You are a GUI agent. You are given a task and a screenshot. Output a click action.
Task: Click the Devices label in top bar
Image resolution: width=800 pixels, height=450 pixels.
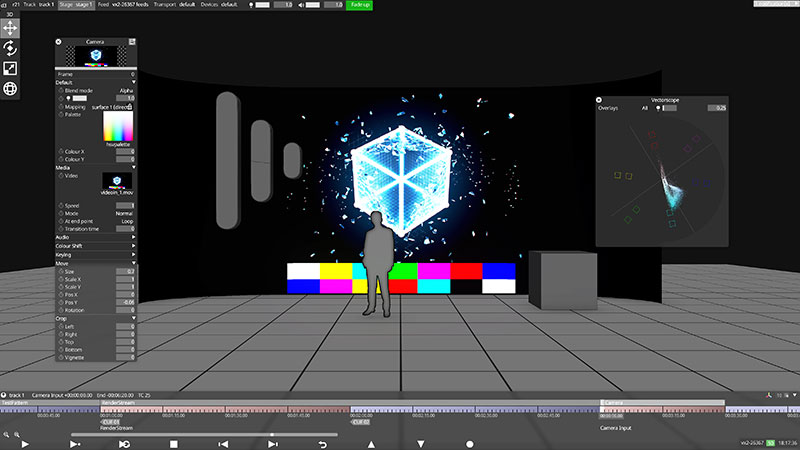pyautogui.click(x=212, y=5)
